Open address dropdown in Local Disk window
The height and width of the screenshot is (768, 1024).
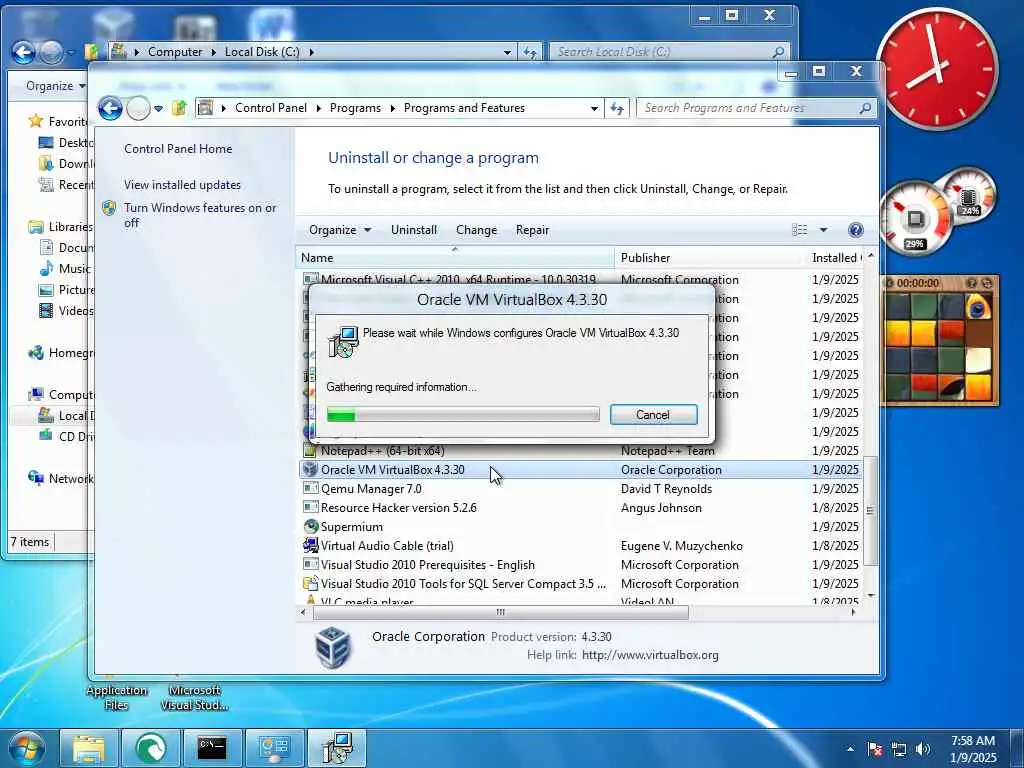507,52
